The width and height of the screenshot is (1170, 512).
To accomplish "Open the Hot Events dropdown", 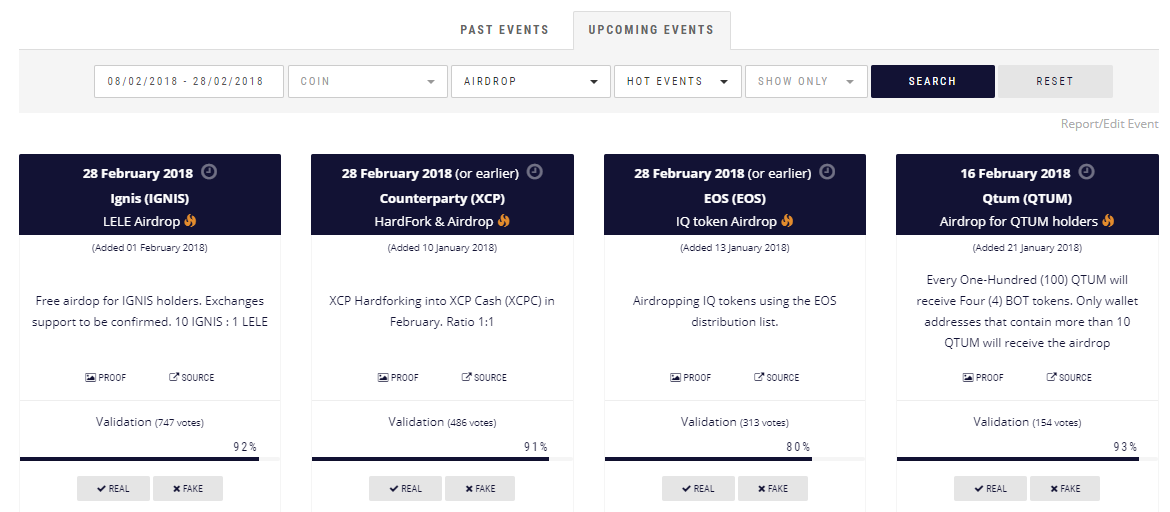I will (x=678, y=81).
